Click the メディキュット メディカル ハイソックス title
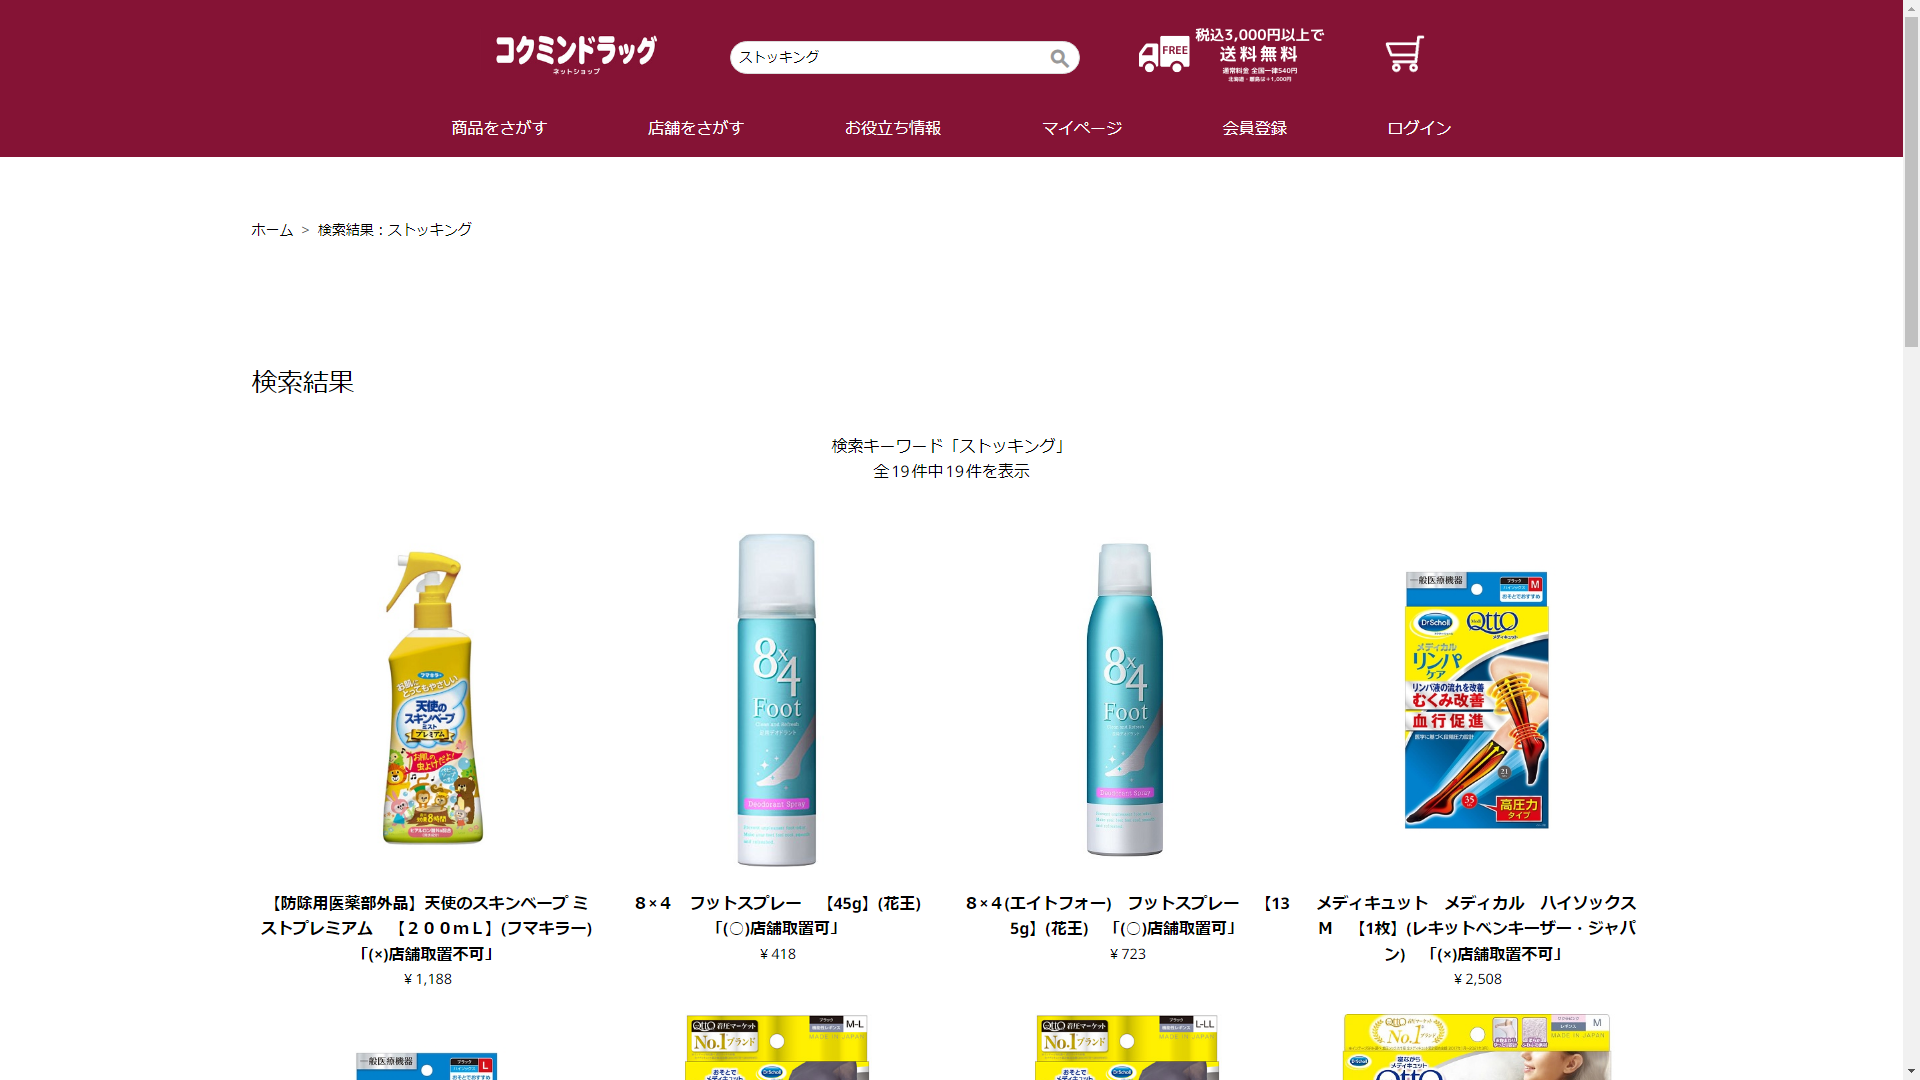1920x1080 pixels. pos(1477,928)
